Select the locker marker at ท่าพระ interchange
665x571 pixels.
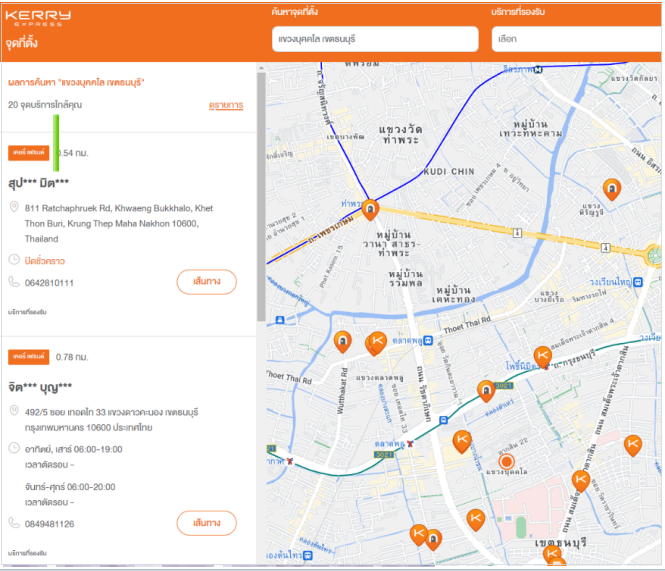[x=370, y=210]
